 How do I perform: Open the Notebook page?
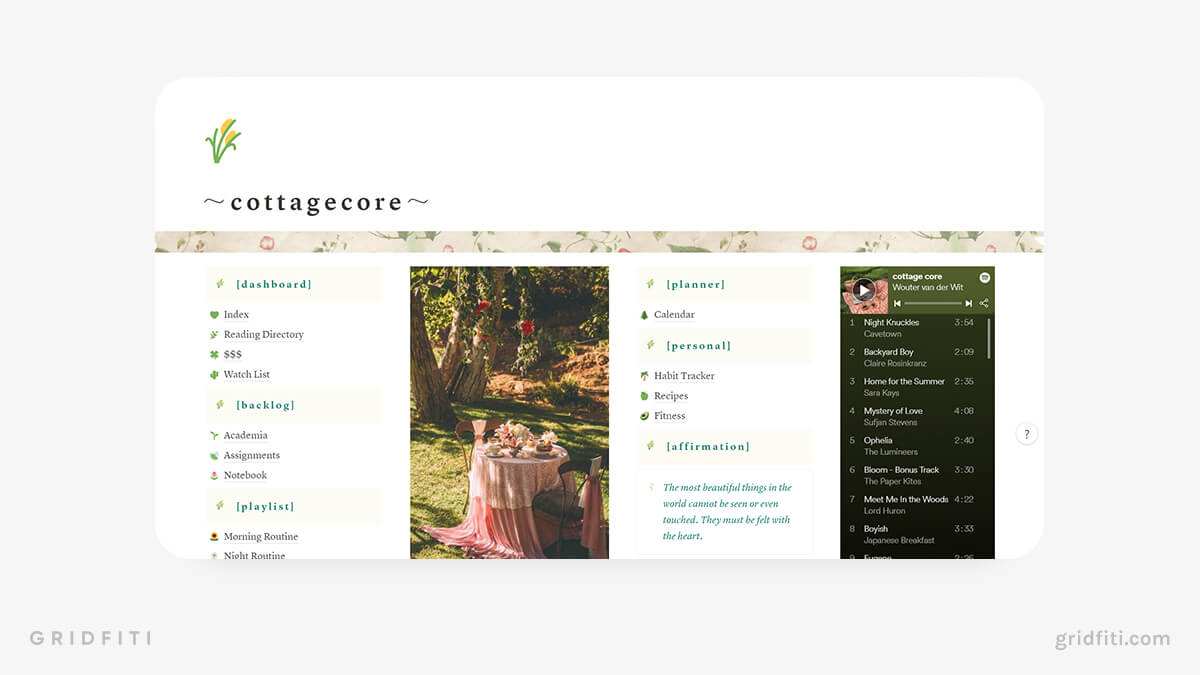pos(245,476)
